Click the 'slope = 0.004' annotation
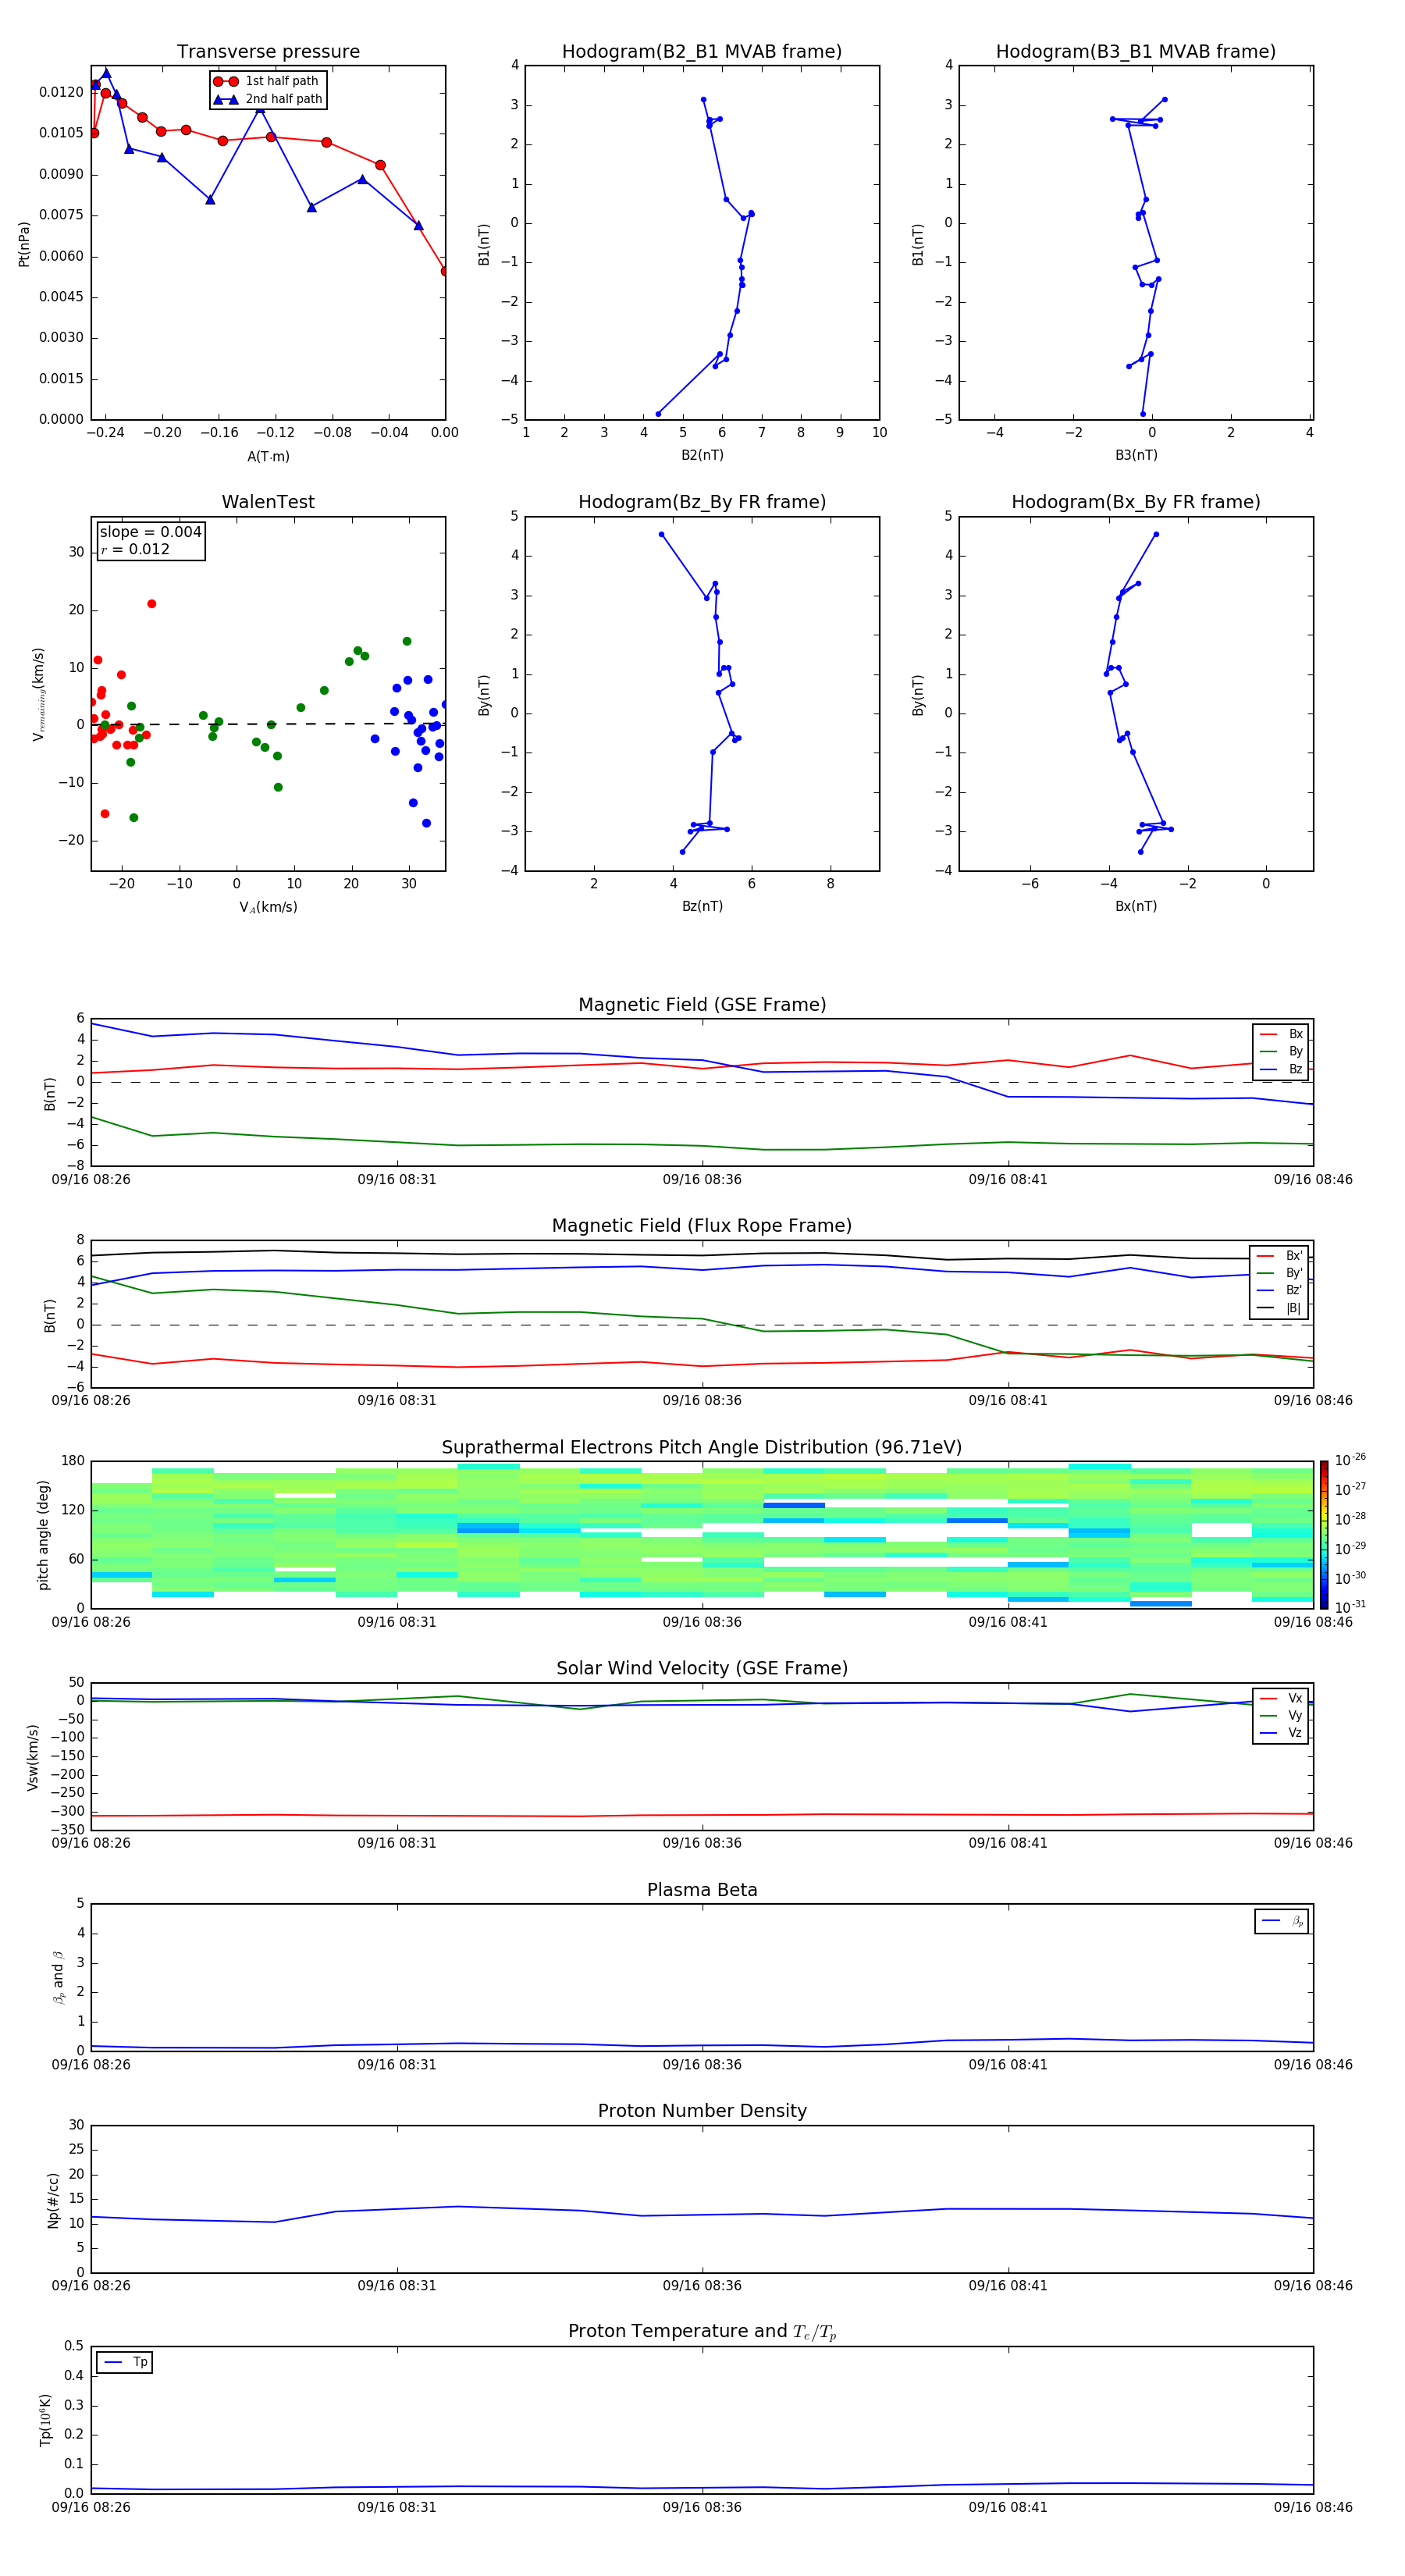The image size is (1405, 2576). tap(151, 532)
